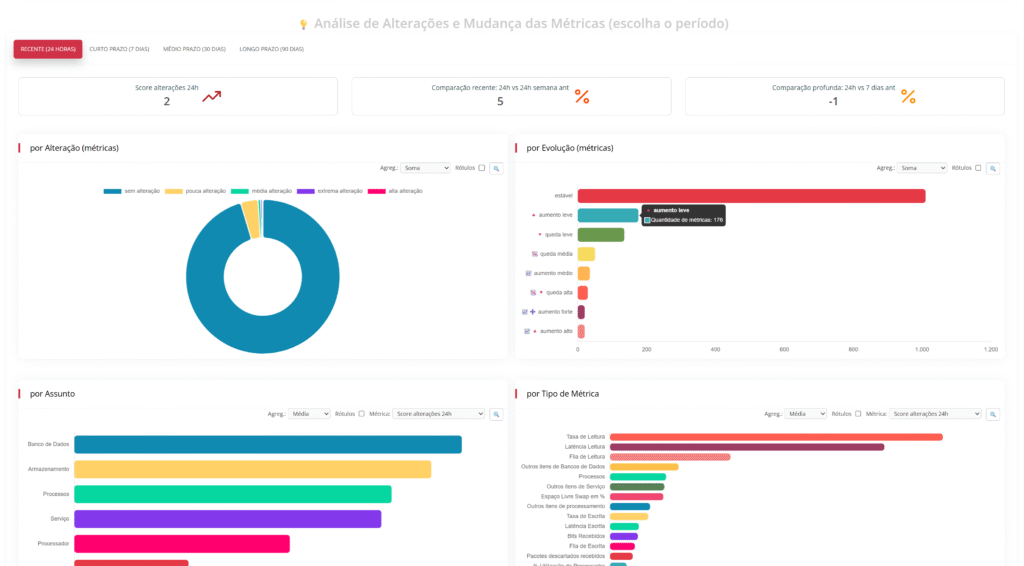Click percent icon on Comparação profunda card
The height and width of the screenshot is (566, 1024).
pyautogui.click(x=908, y=97)
